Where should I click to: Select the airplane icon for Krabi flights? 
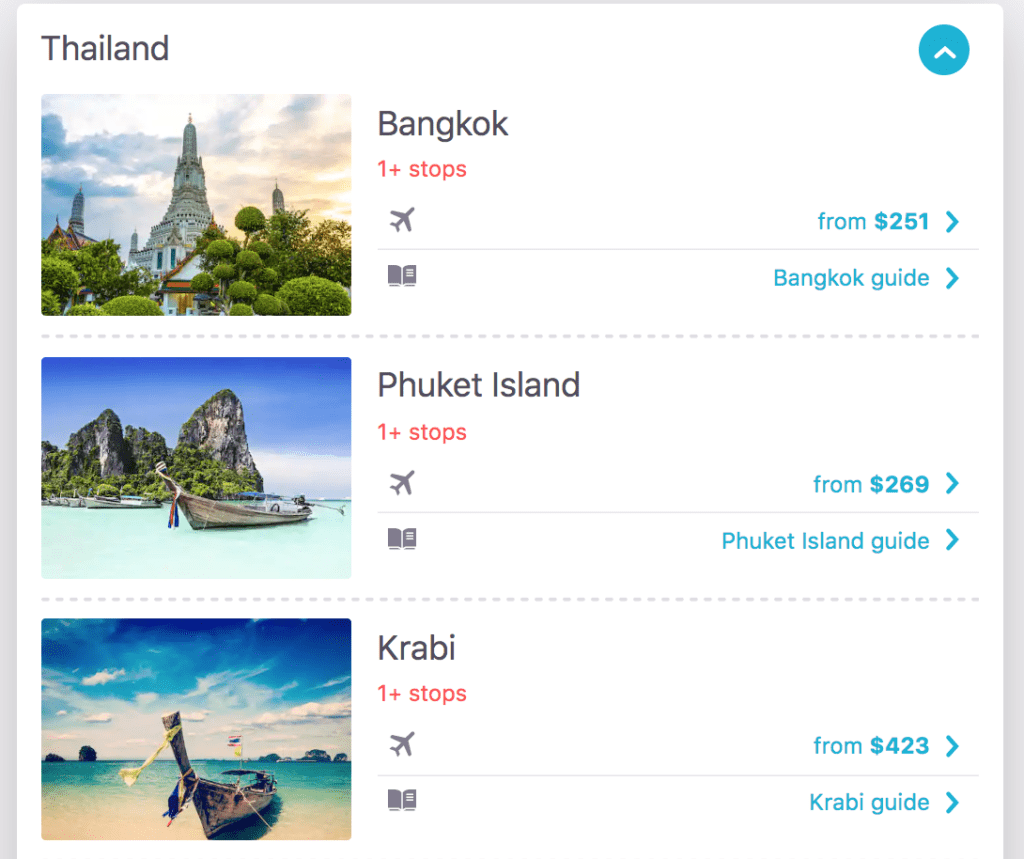click(402, 745)
